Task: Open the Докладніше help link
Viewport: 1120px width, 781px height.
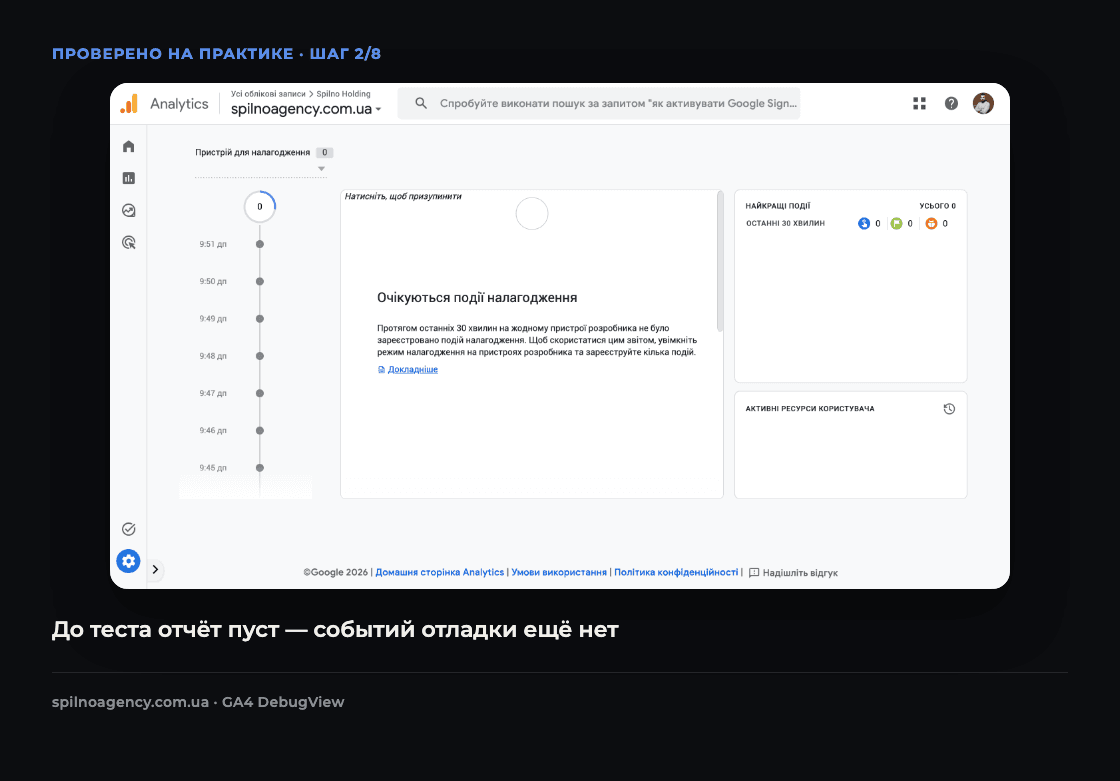Action: point(413,369)
